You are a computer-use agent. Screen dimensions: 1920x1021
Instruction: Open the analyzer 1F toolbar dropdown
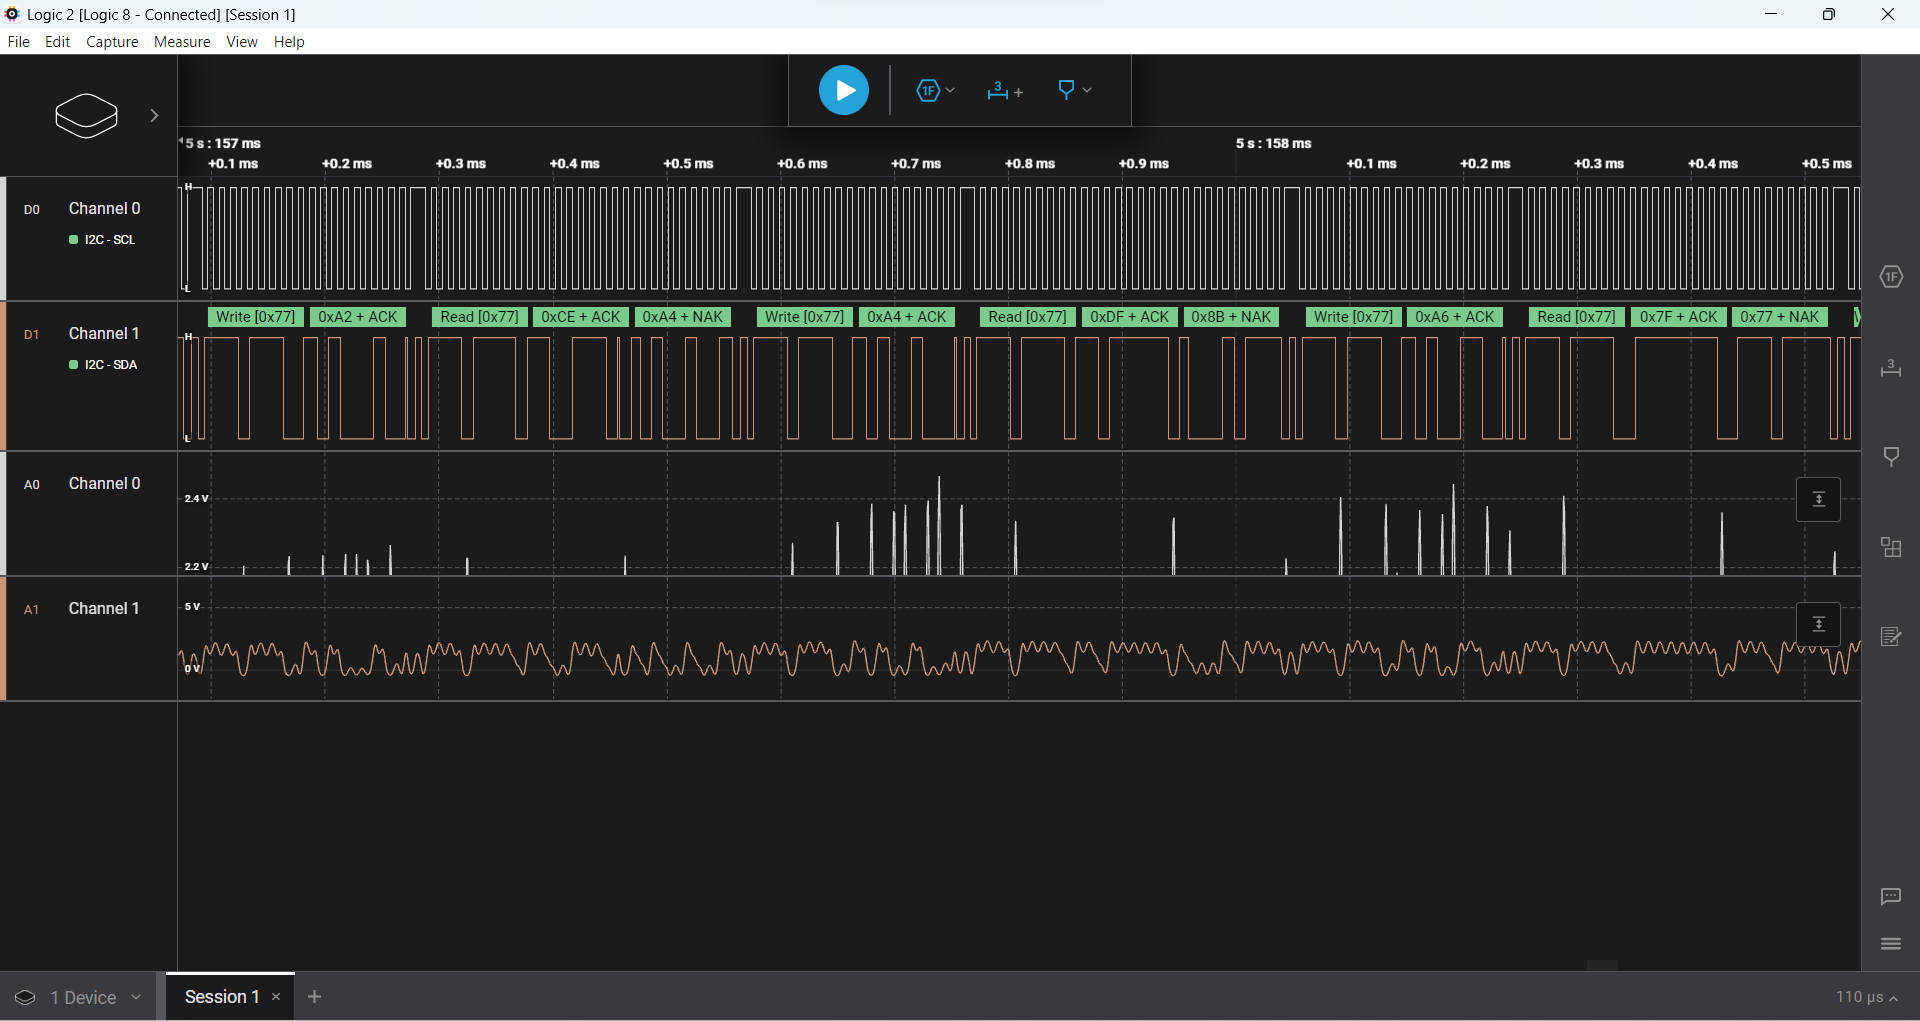[935, 91]
